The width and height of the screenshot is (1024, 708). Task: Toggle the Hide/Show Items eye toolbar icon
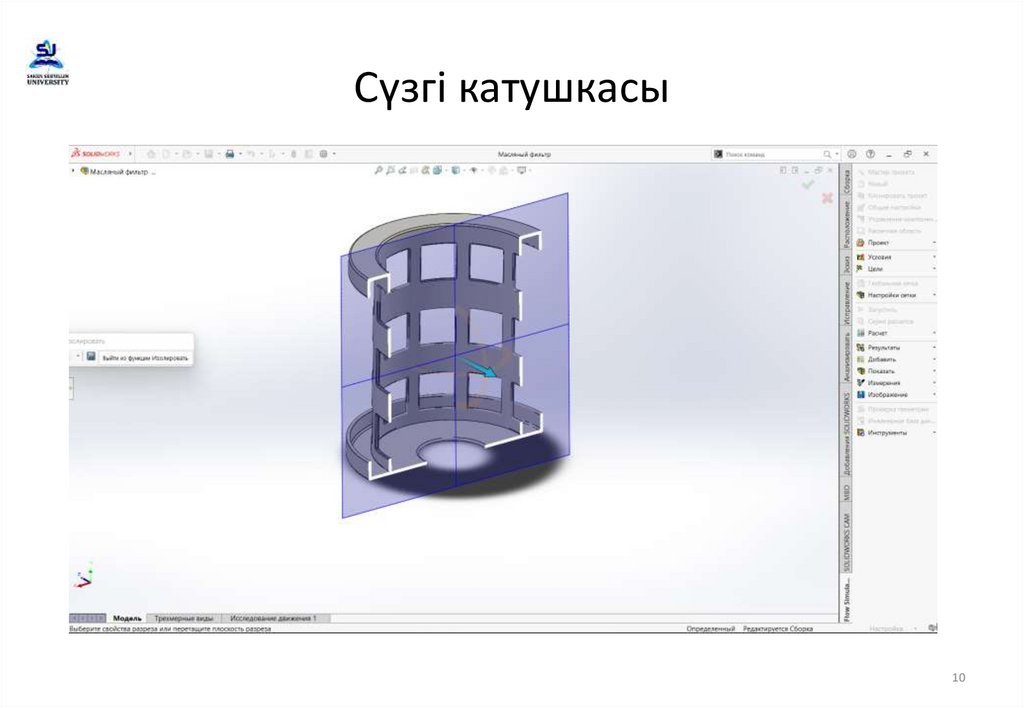click(474, 170)
